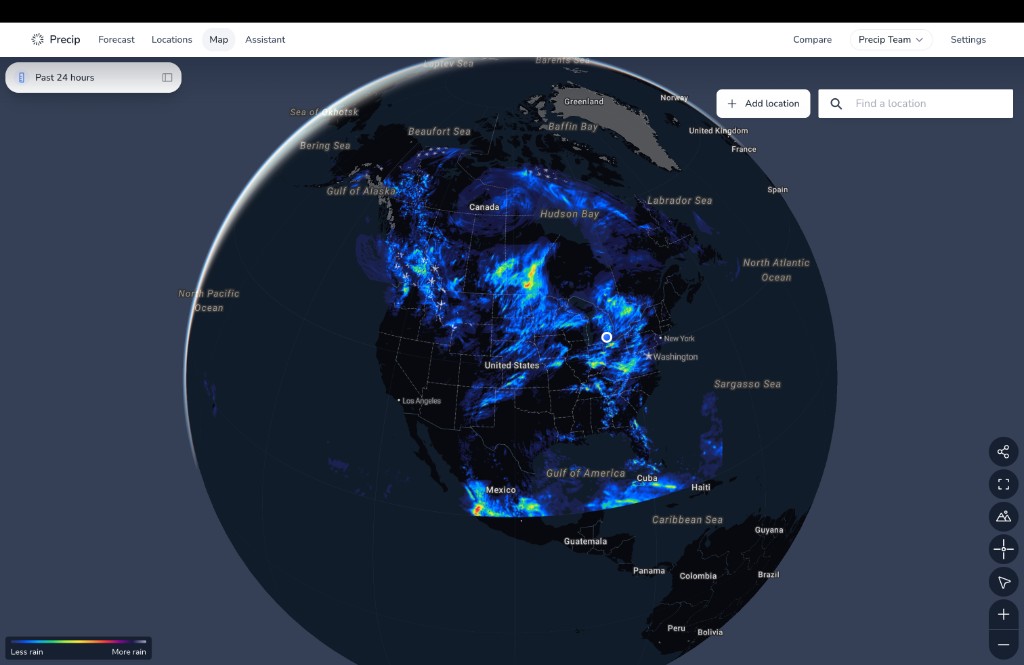Click the Hudson Bay label

pyautogui.click(x=569, y=214)
